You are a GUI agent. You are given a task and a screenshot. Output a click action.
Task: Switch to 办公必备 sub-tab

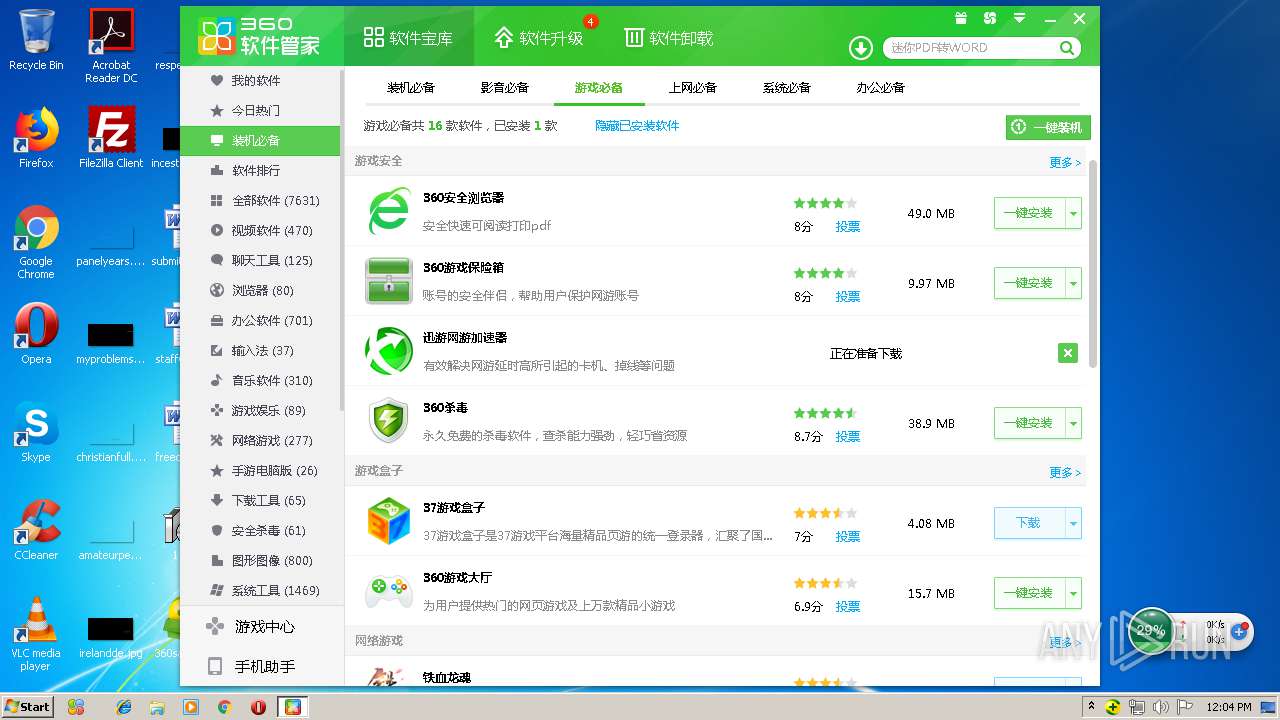click(881, 88)
